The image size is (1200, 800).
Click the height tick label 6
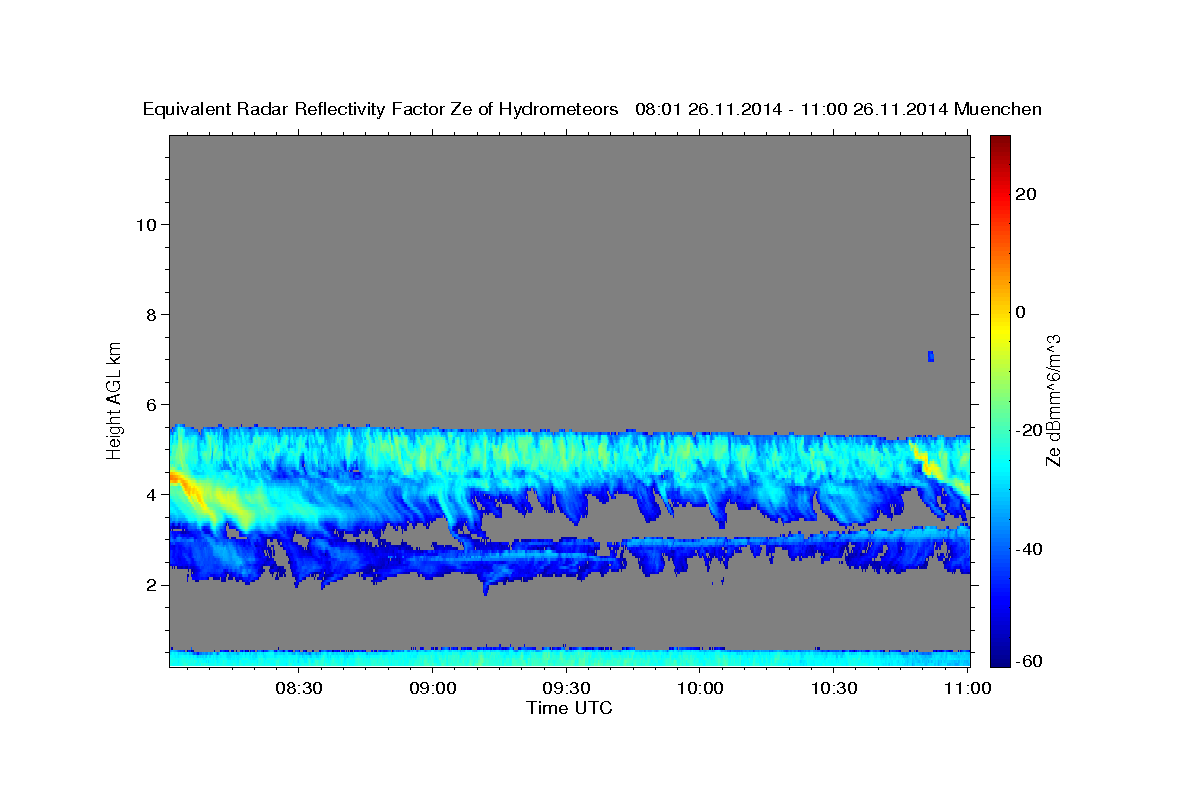click(151, 404)
